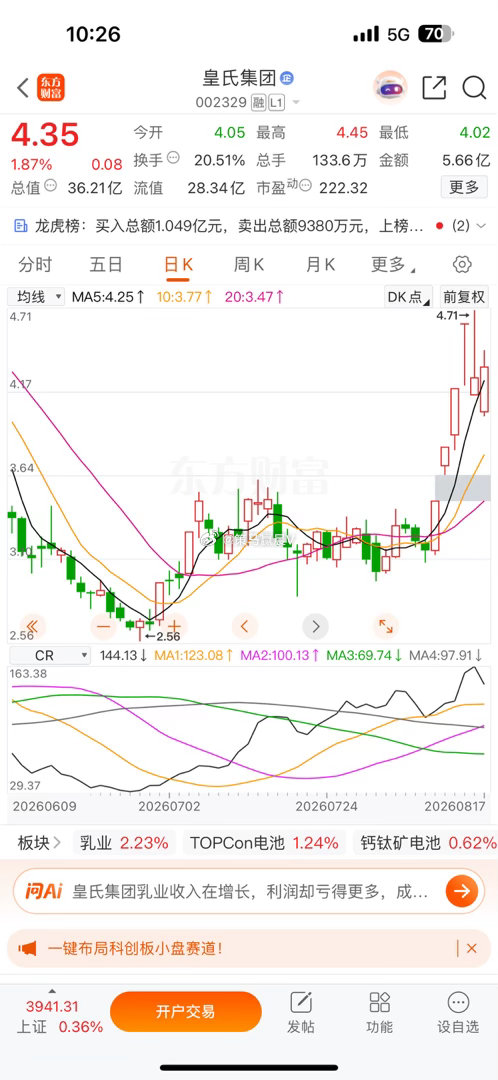Open the search magnifier icon

[x=474, y=87]
